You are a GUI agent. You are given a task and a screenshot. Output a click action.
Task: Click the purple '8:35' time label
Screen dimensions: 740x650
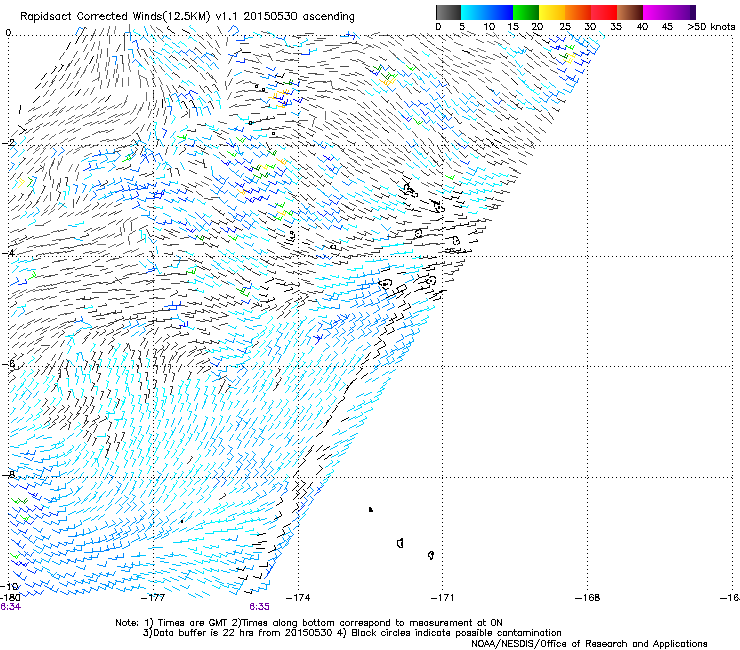click(x=260, y=607)
